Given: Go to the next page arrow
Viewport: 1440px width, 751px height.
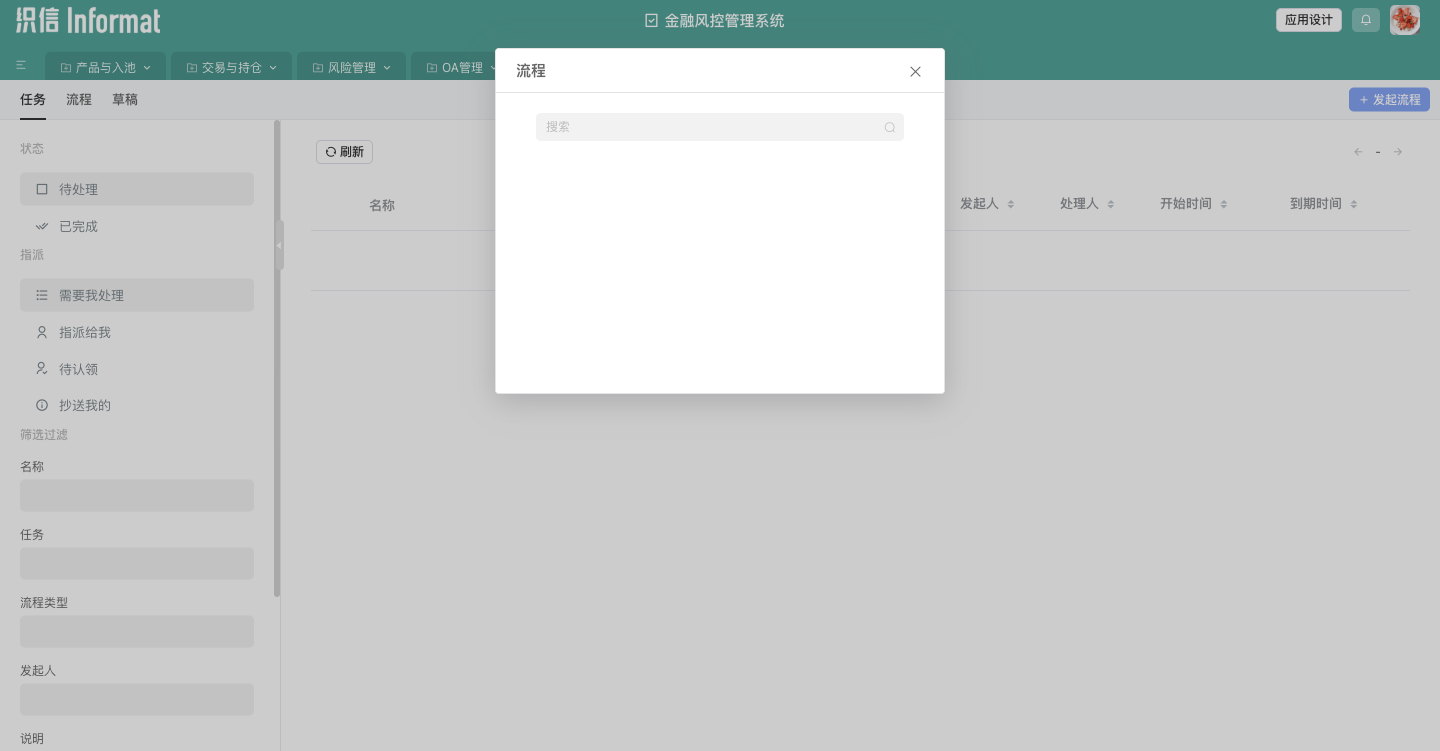Looking at the screenshot, I should coord(1398,152).
